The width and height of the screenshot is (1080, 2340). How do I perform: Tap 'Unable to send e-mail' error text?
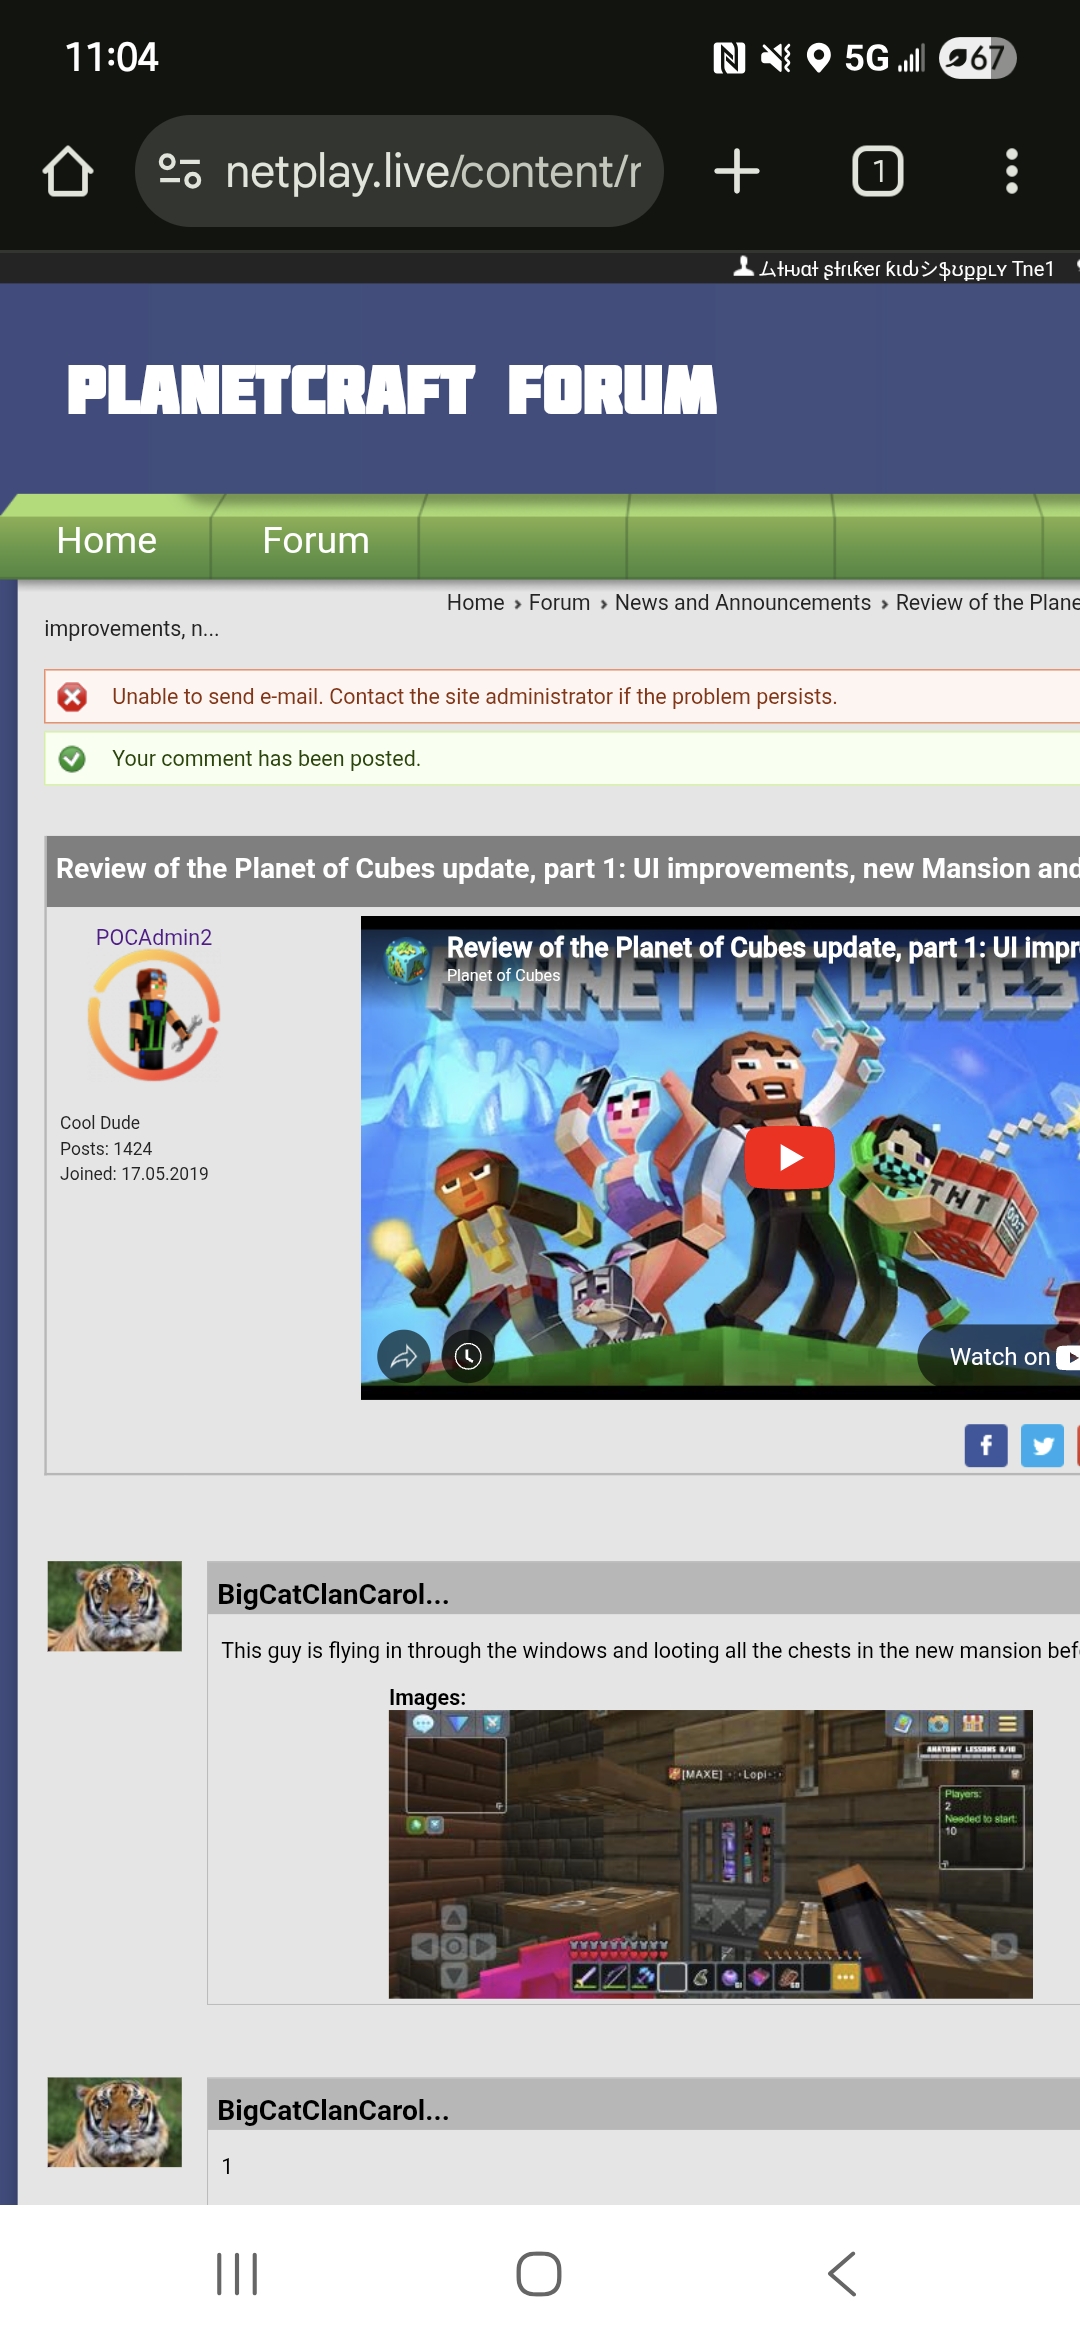point(474,696)
